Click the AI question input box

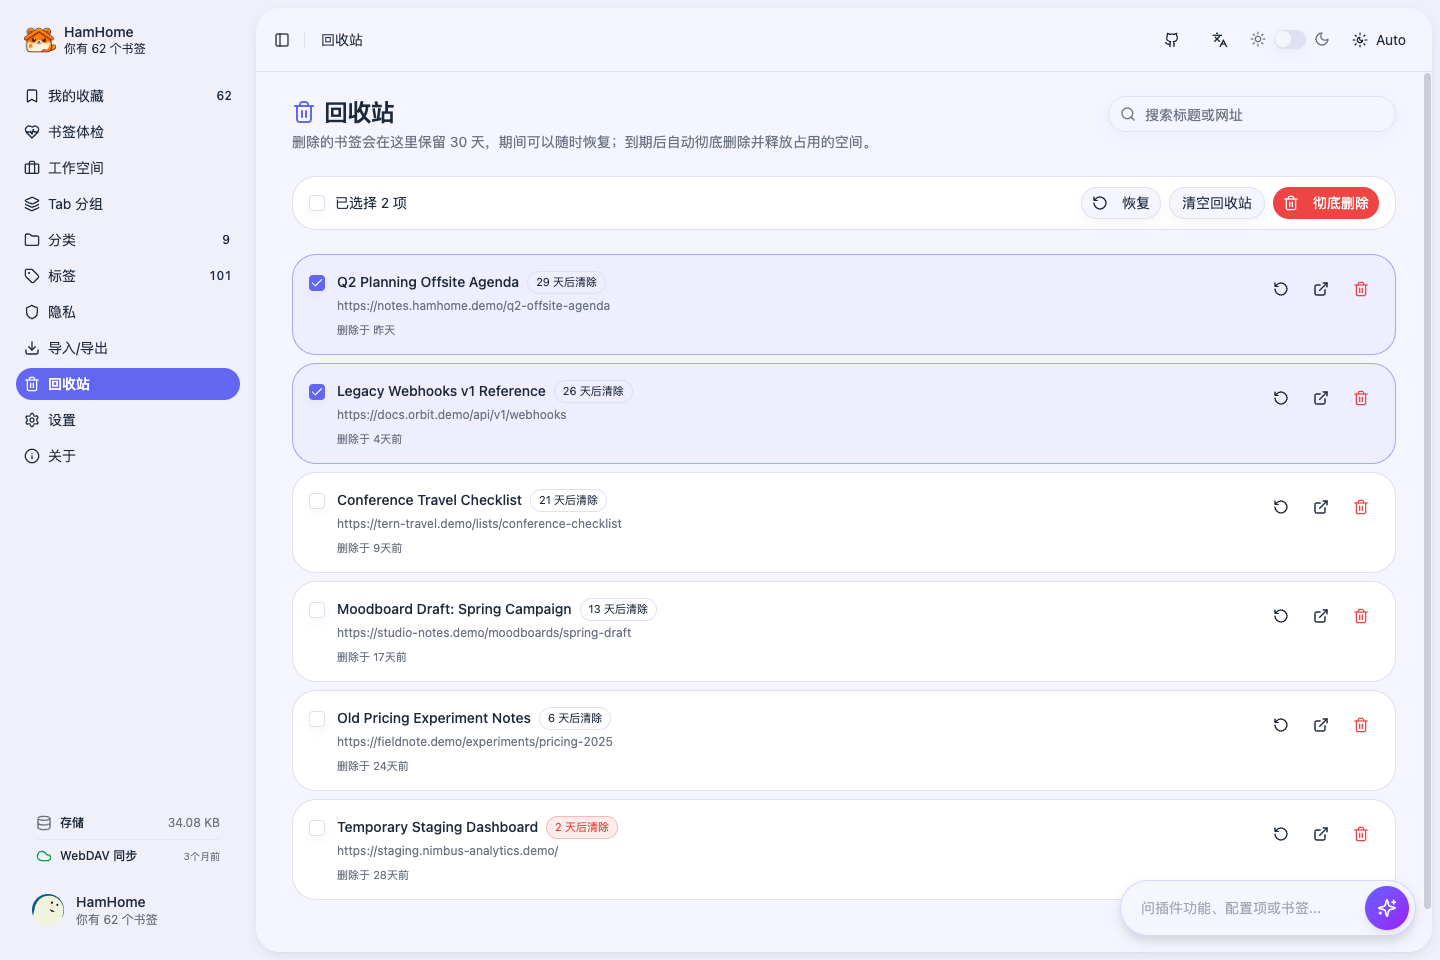click(x=1242, y=908)
